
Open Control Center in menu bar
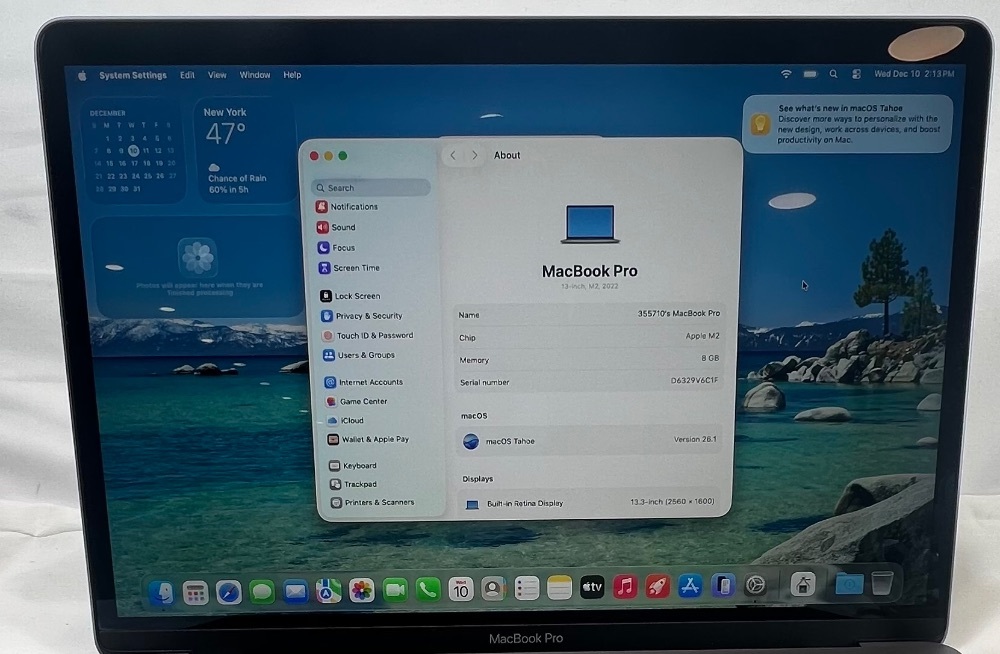857,74
